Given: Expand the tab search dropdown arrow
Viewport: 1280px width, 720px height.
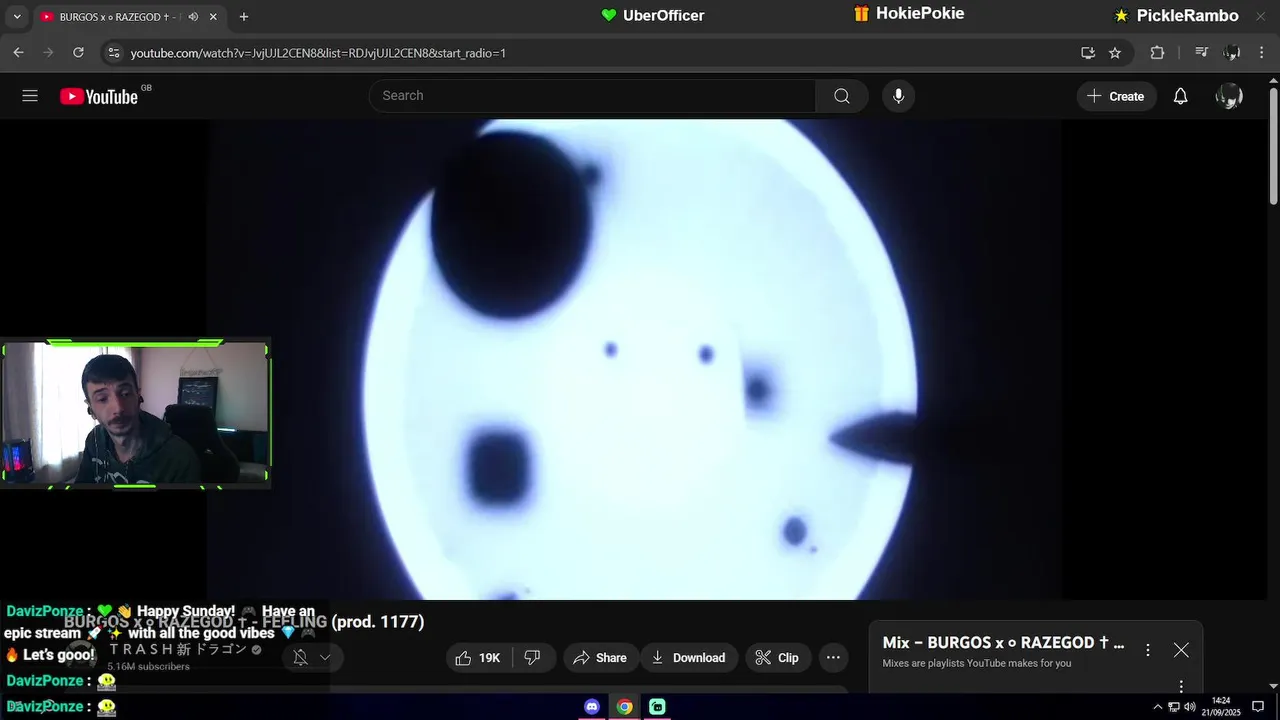Looking at the screenshot, I should pos(17,17).
